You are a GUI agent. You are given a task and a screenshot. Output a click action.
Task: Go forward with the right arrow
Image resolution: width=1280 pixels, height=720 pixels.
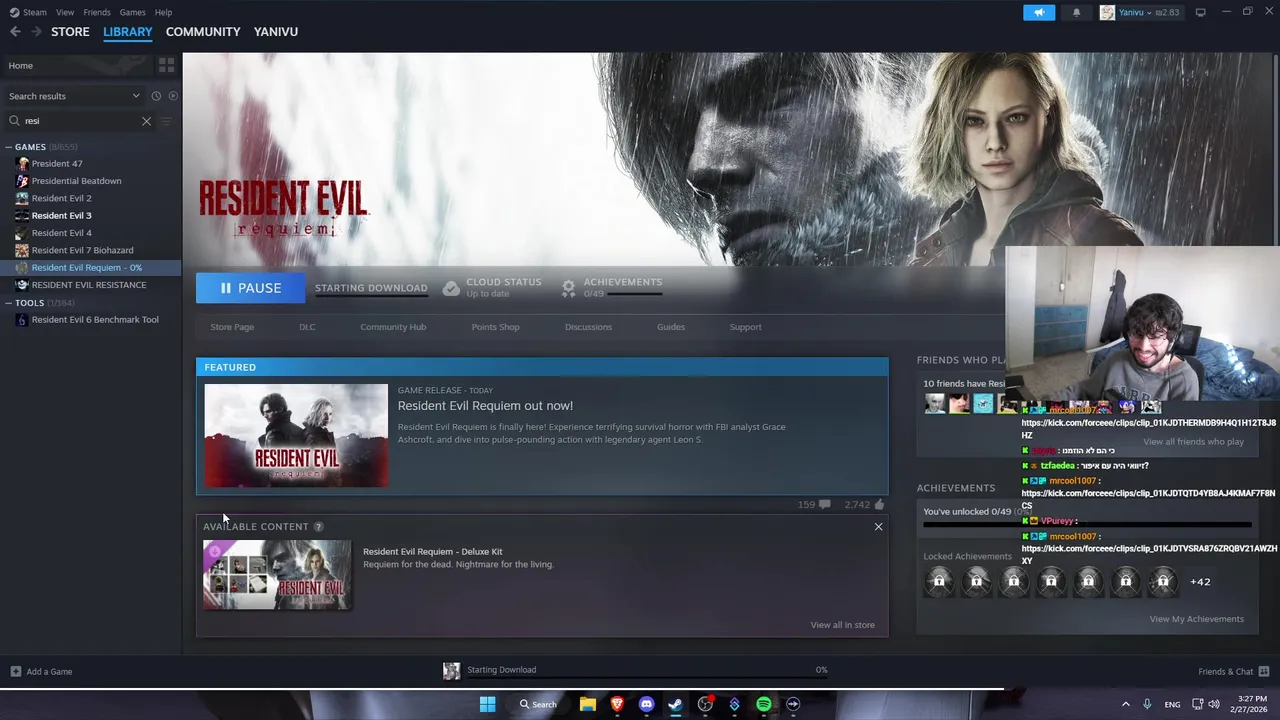36,32
